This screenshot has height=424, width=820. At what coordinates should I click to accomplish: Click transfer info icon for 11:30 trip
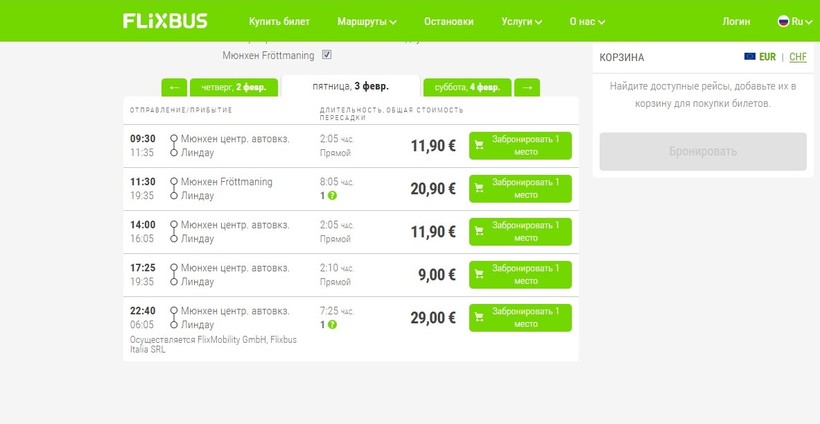pyautogui.click(x=332, y=196)
